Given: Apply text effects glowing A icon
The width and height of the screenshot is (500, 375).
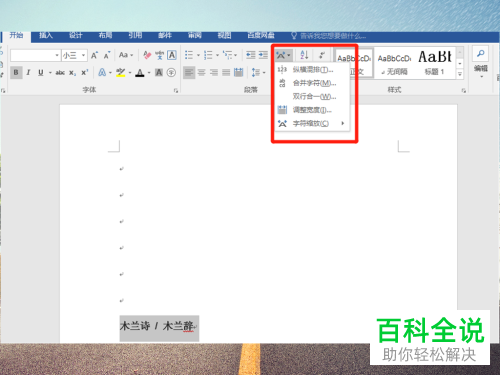Looking at the screenshot, I should click(102, 72).
